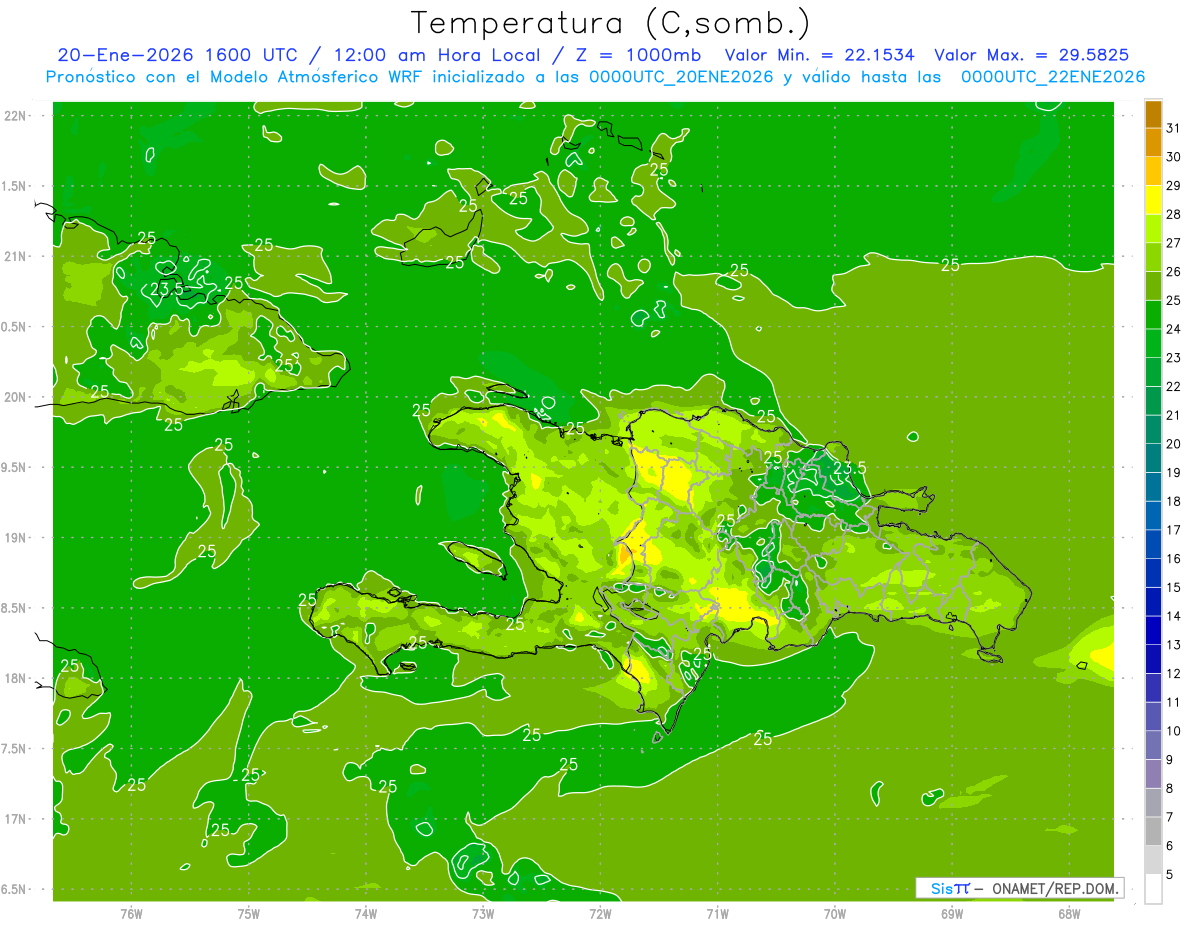Click the "17N" latitude axis label
Image resolution: width=1200 pixels, height=927 pixels.
click(x=14, y=819)
